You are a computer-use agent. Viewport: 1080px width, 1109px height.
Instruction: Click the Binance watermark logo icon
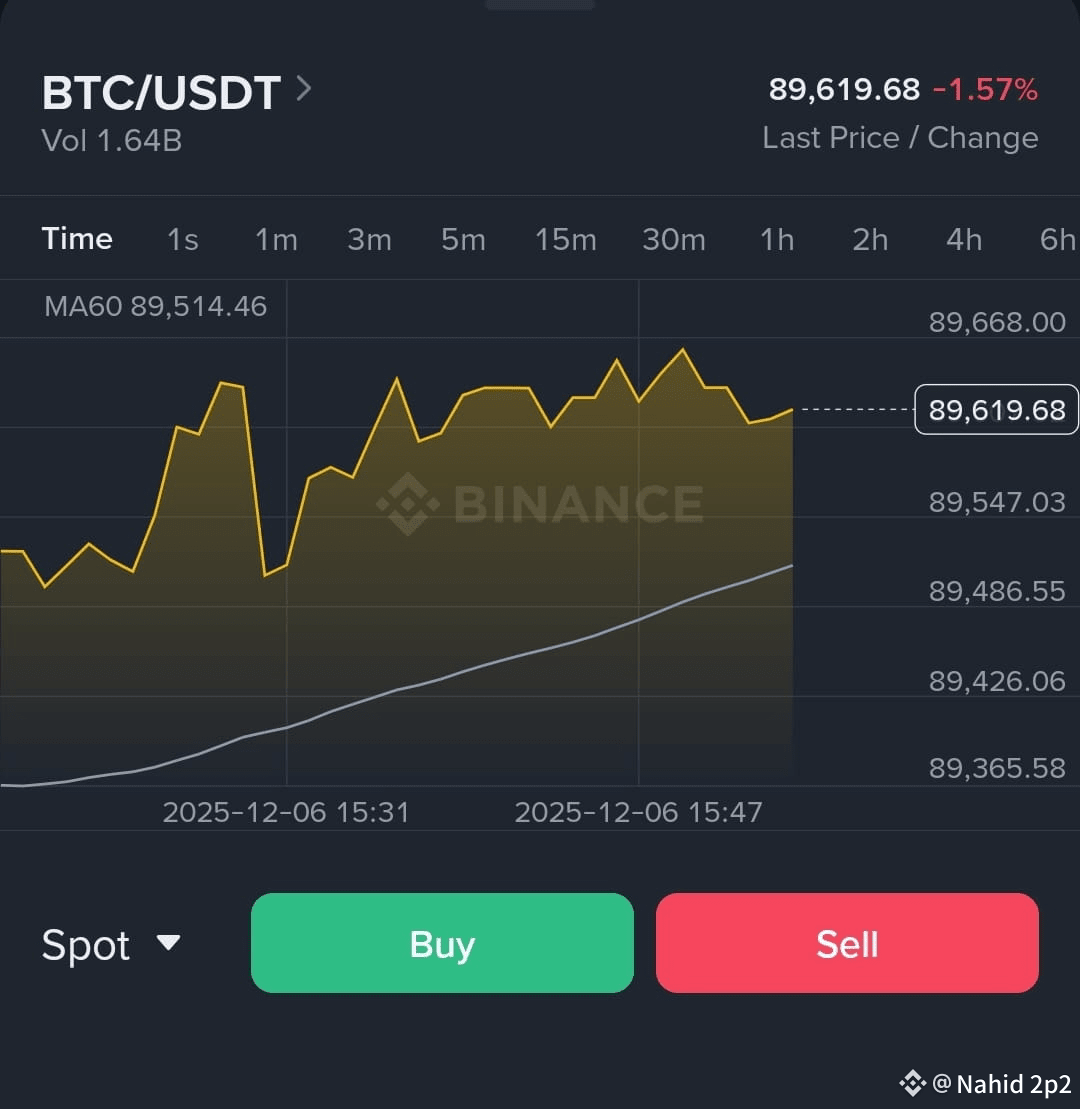click(x=407, y=503)
